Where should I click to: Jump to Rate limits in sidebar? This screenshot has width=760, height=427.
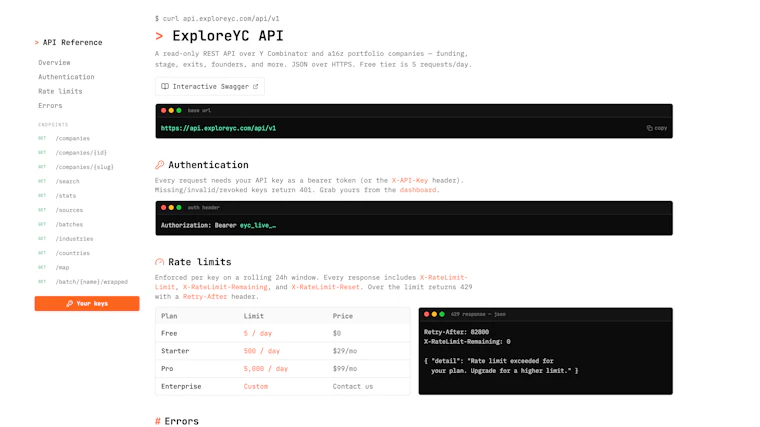(x=60, y=91)
